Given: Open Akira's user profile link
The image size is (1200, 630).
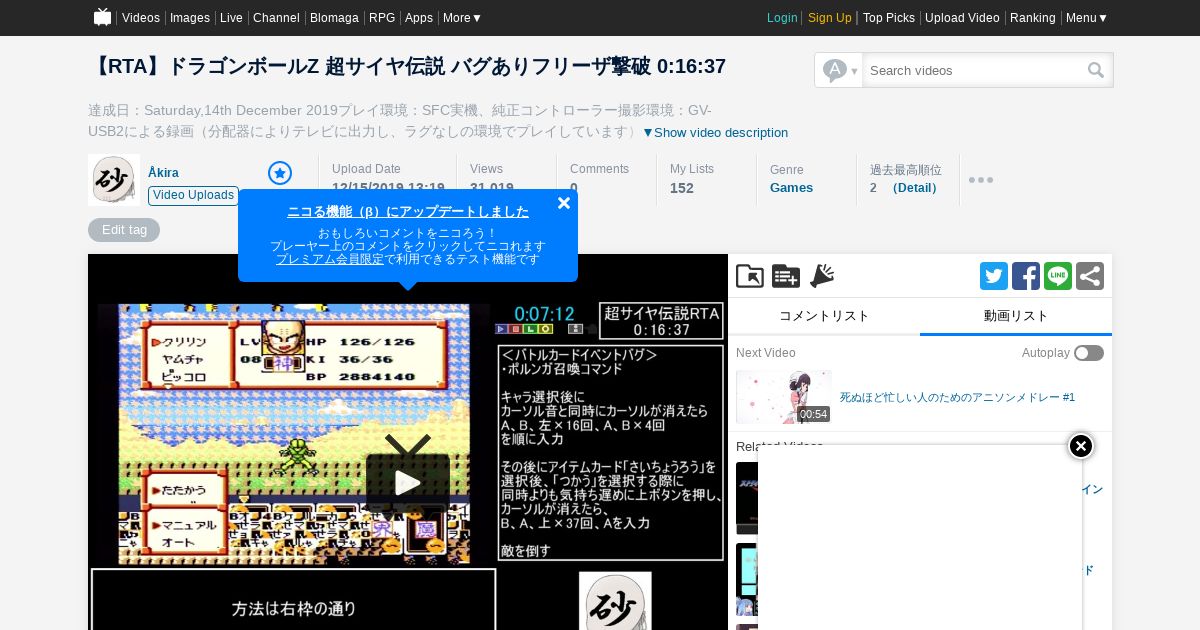Looking at the screenshot, I should pyautogui.click(x=163, y=173).
